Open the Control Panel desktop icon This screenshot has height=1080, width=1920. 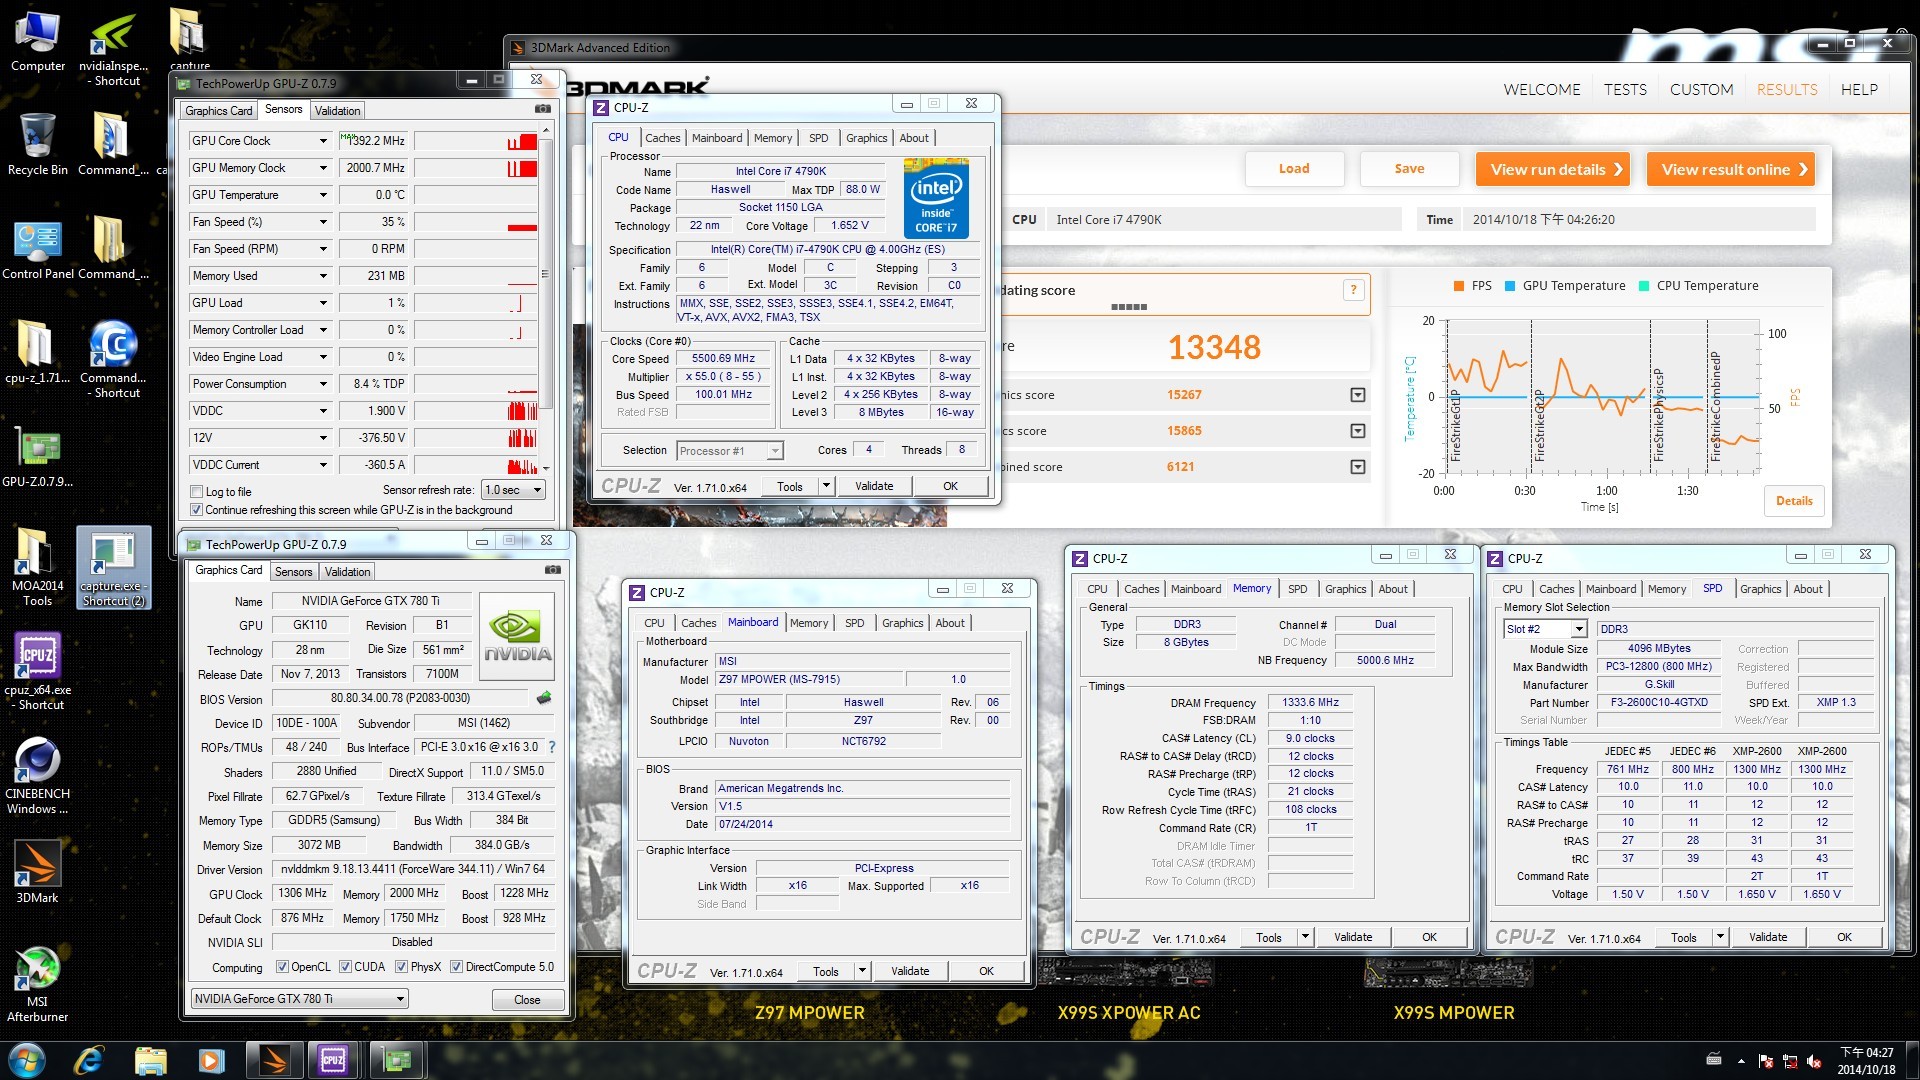pyautogui.click(x=38, y=250)
